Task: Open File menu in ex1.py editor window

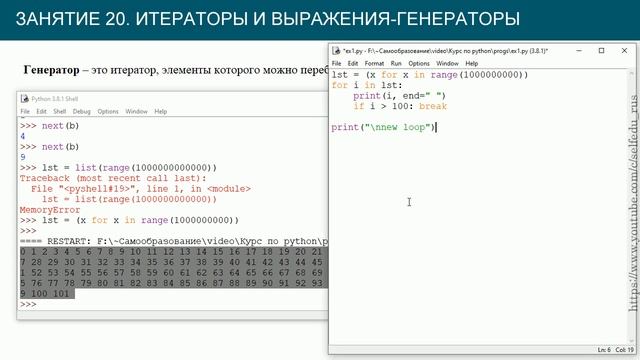Action: click(336, 63)
